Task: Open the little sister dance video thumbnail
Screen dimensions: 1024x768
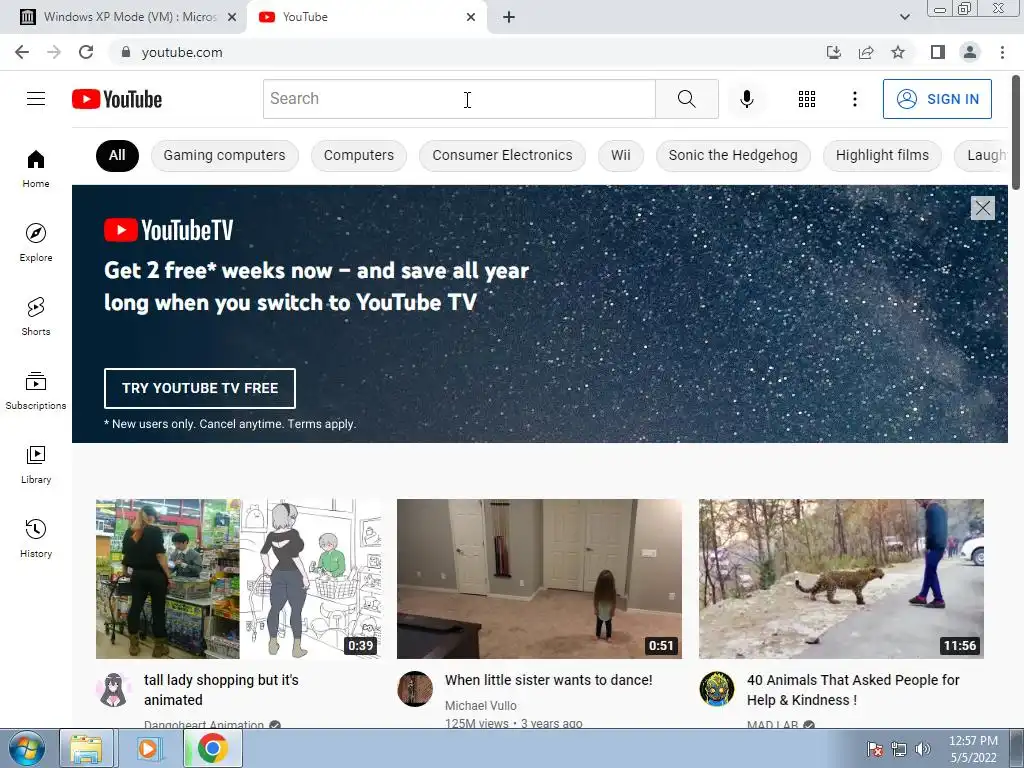Action: 539,579
